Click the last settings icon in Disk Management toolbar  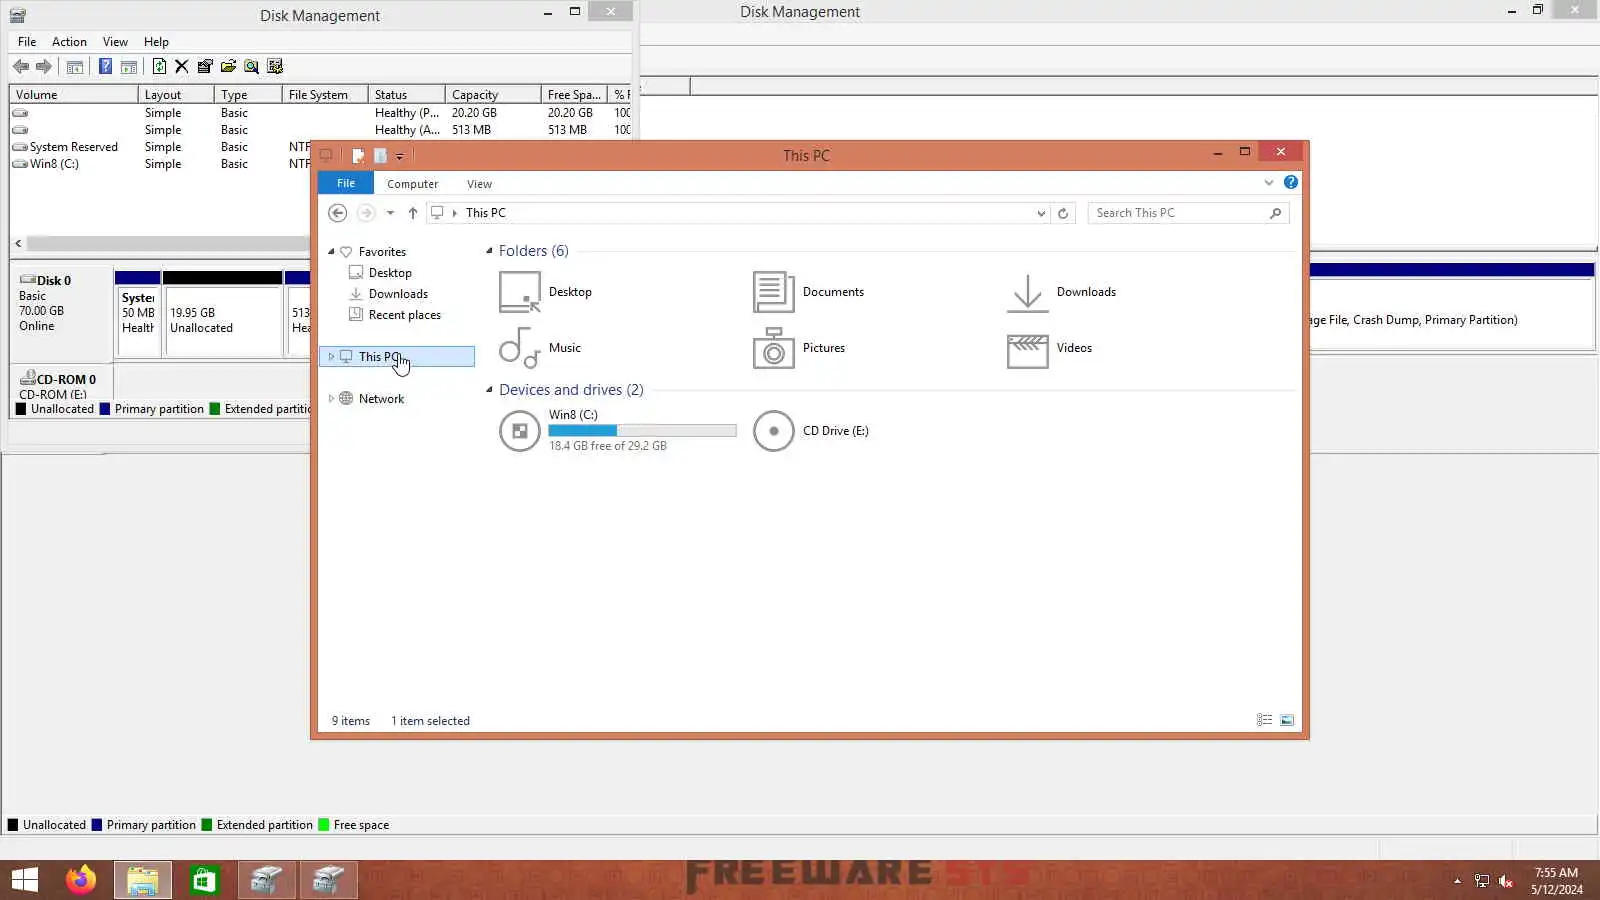click(275, 67)
